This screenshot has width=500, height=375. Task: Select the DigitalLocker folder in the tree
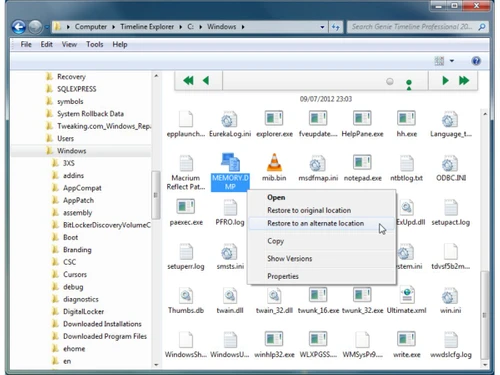83,311
